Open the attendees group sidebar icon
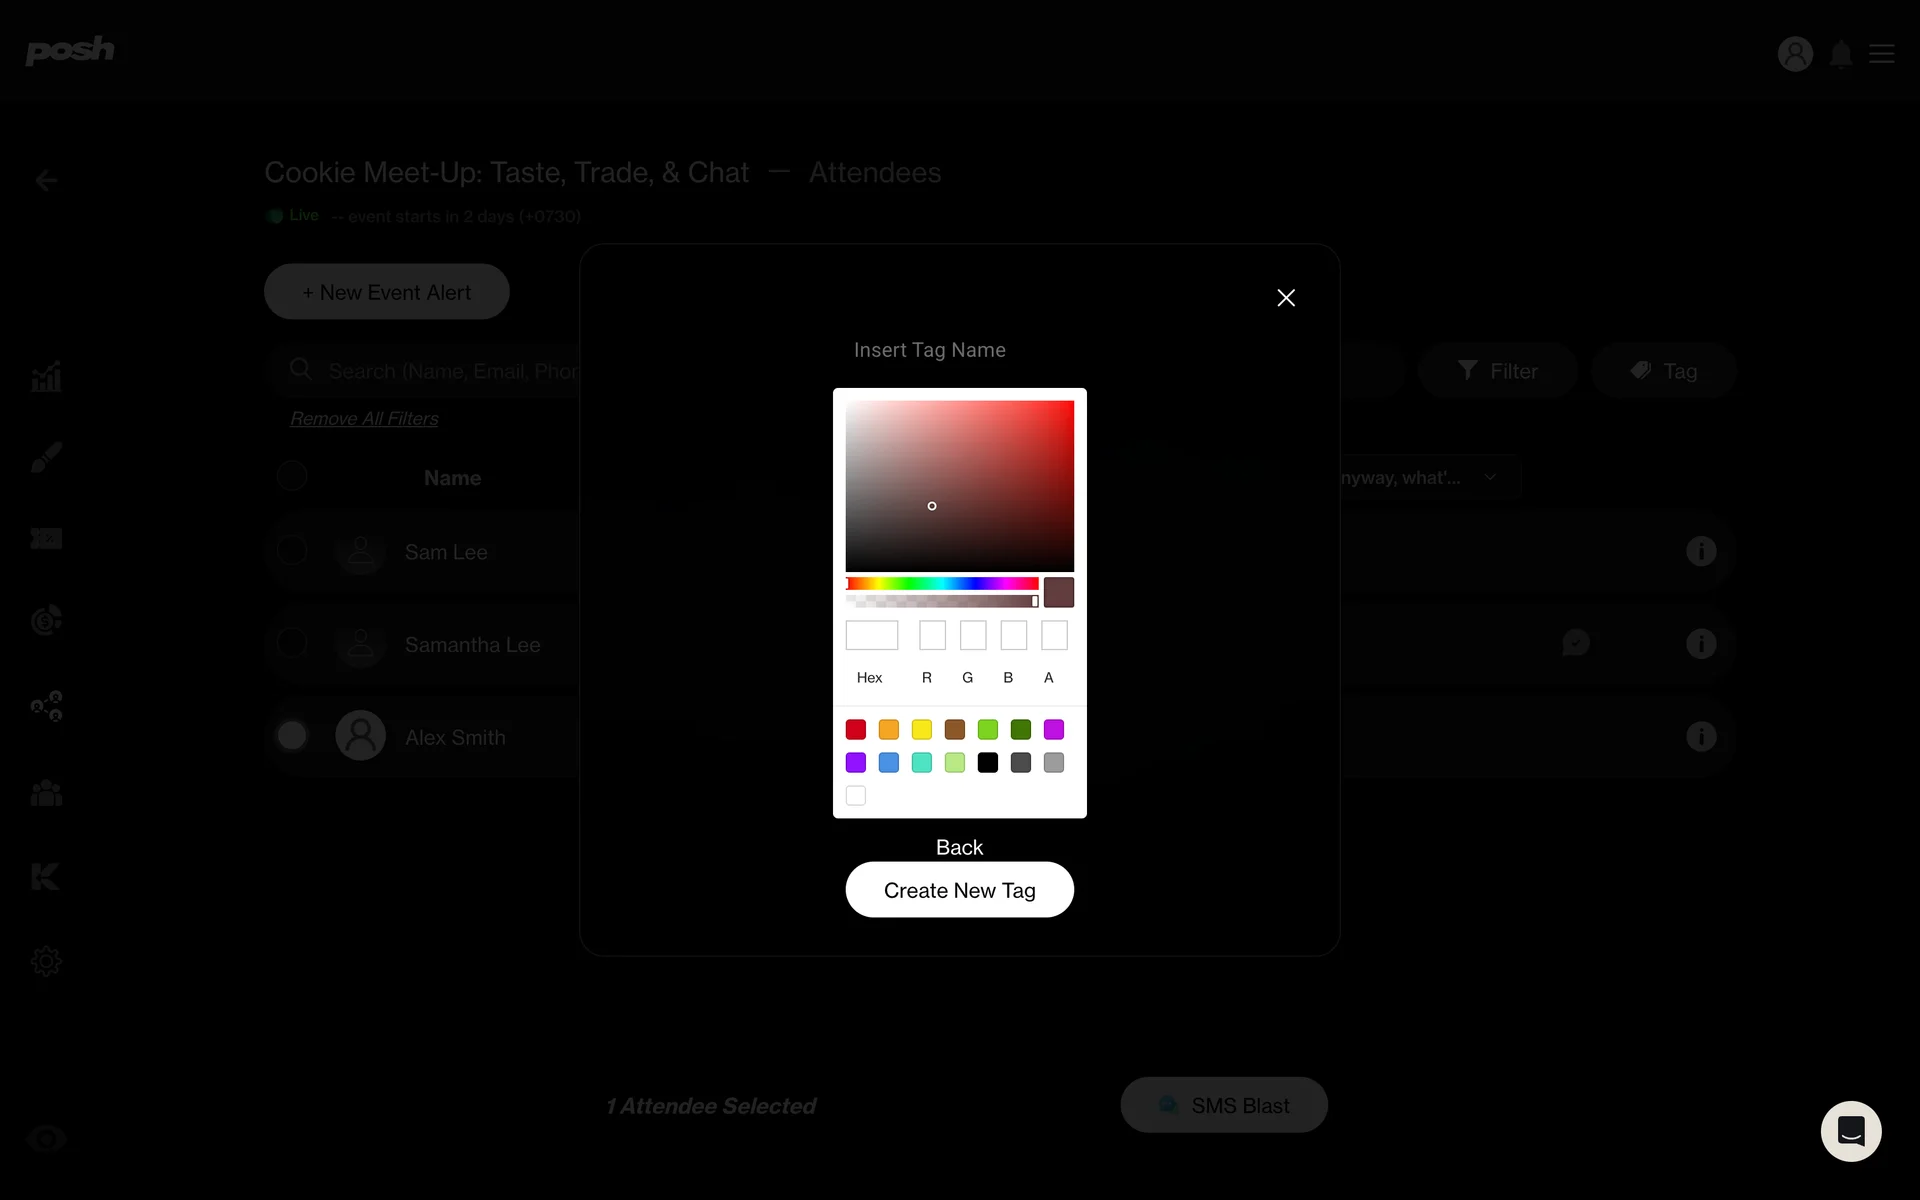The image size is (1920, 1200). click(46, 794)
